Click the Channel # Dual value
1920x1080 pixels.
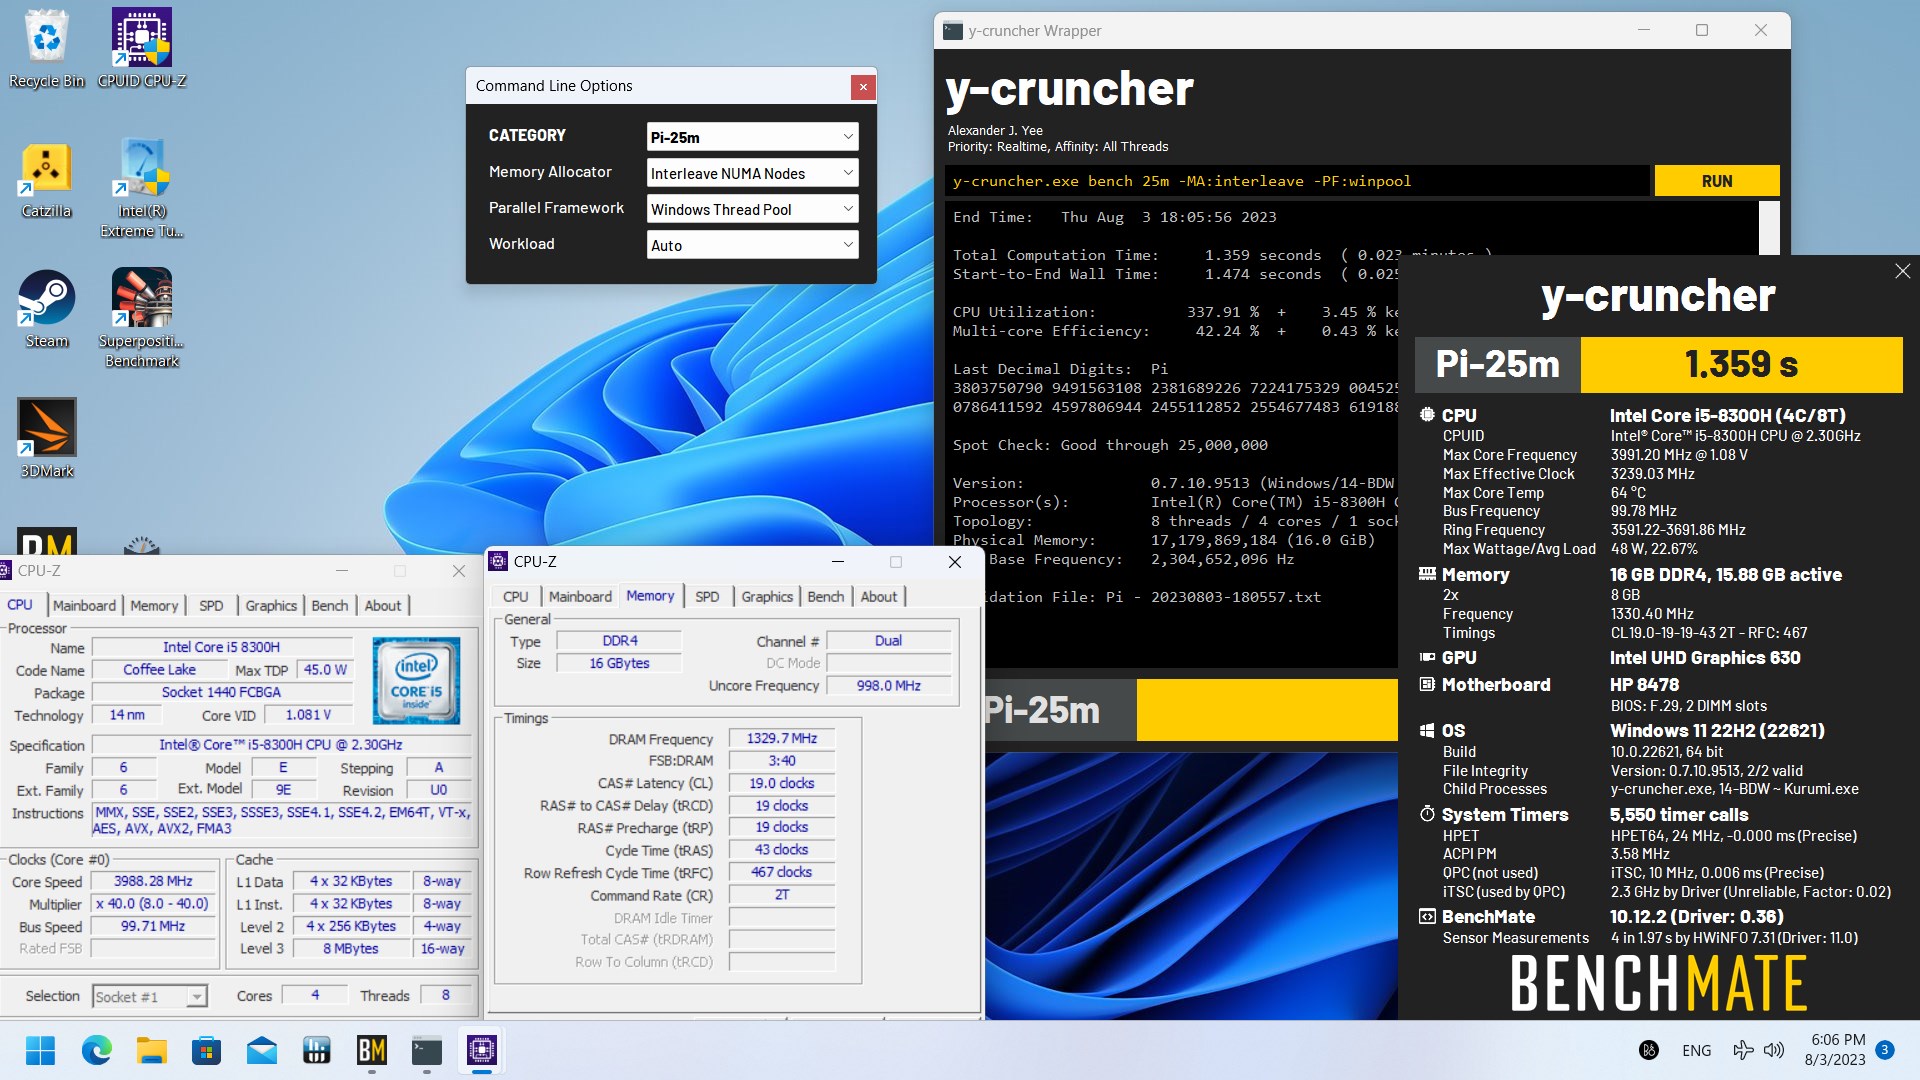[888, 640]
